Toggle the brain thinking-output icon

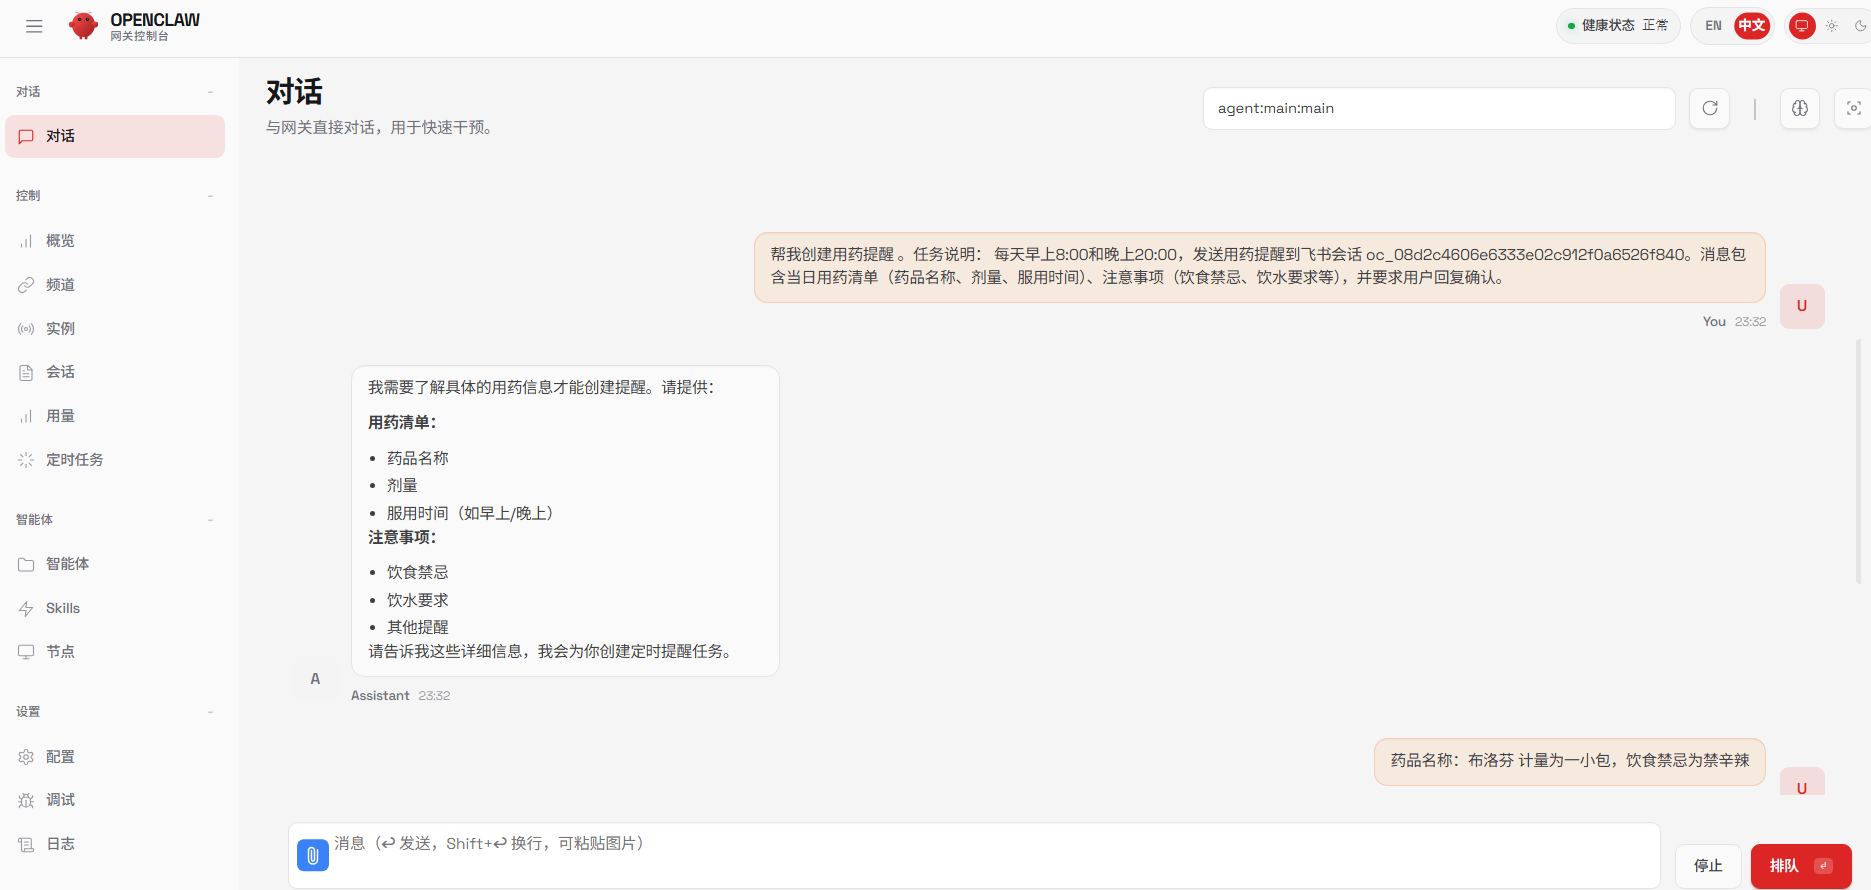tap(1800, 108)
